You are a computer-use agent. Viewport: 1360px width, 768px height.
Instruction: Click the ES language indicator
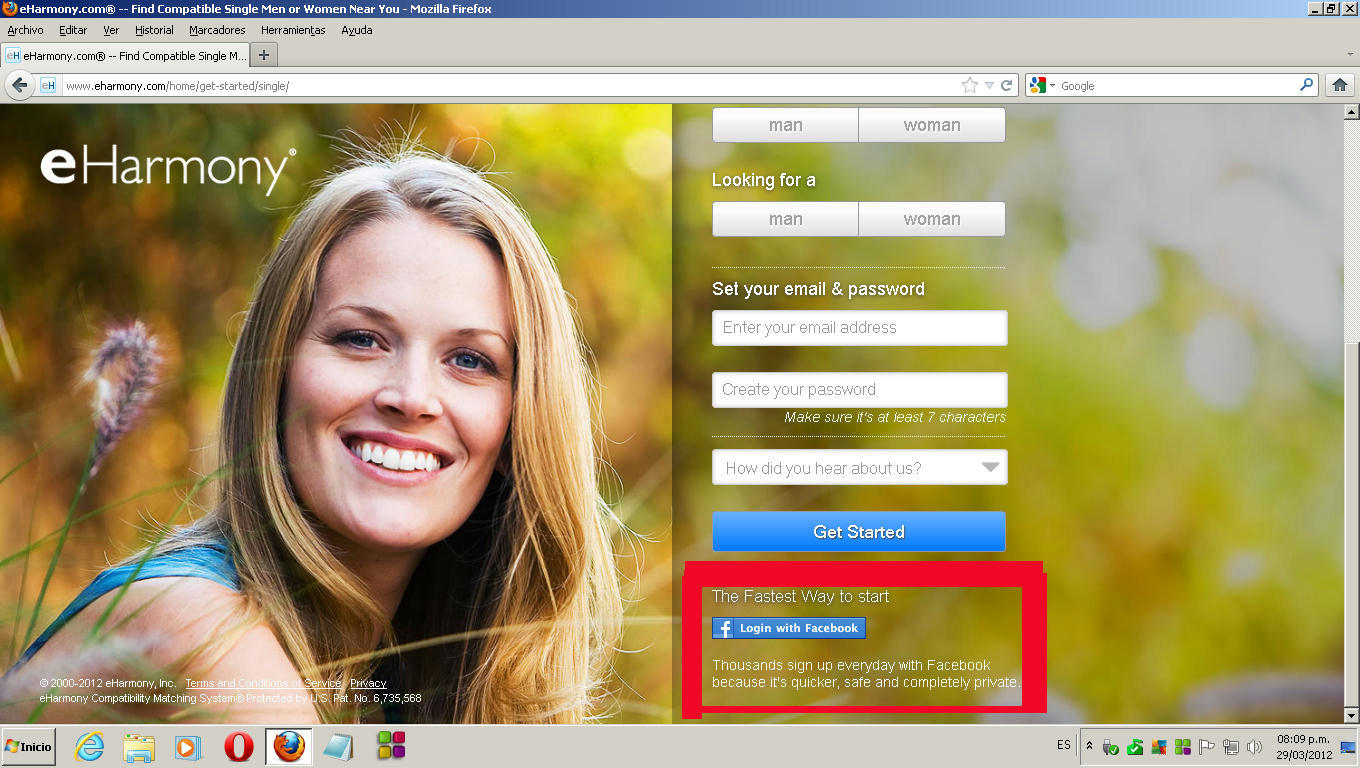point(1063,746)
